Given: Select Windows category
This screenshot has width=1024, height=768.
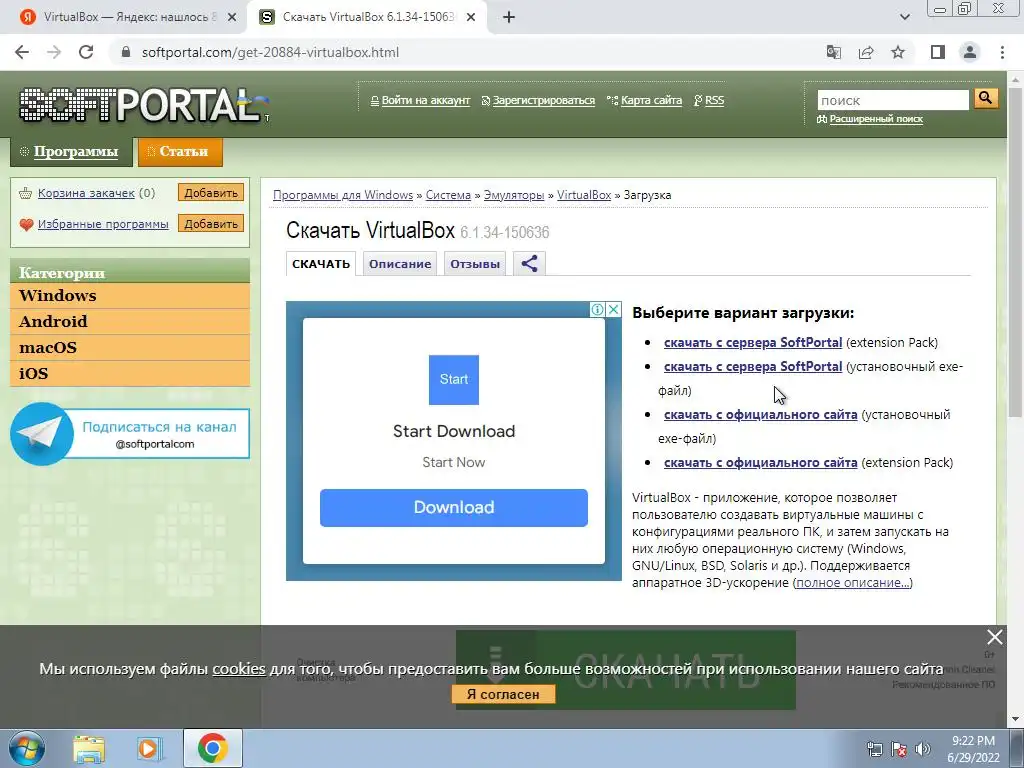Looking at the screenshot, I should click(x=130, y=296).
